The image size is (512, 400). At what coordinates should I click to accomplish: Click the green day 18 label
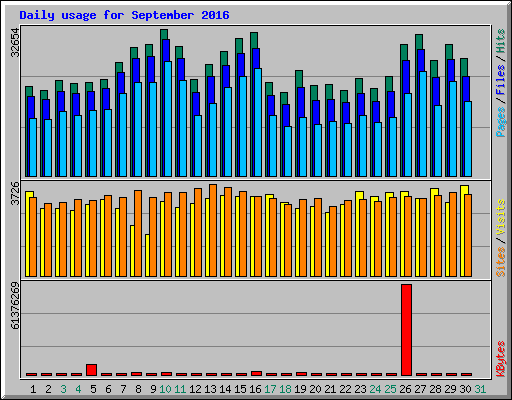click(285, 389)
